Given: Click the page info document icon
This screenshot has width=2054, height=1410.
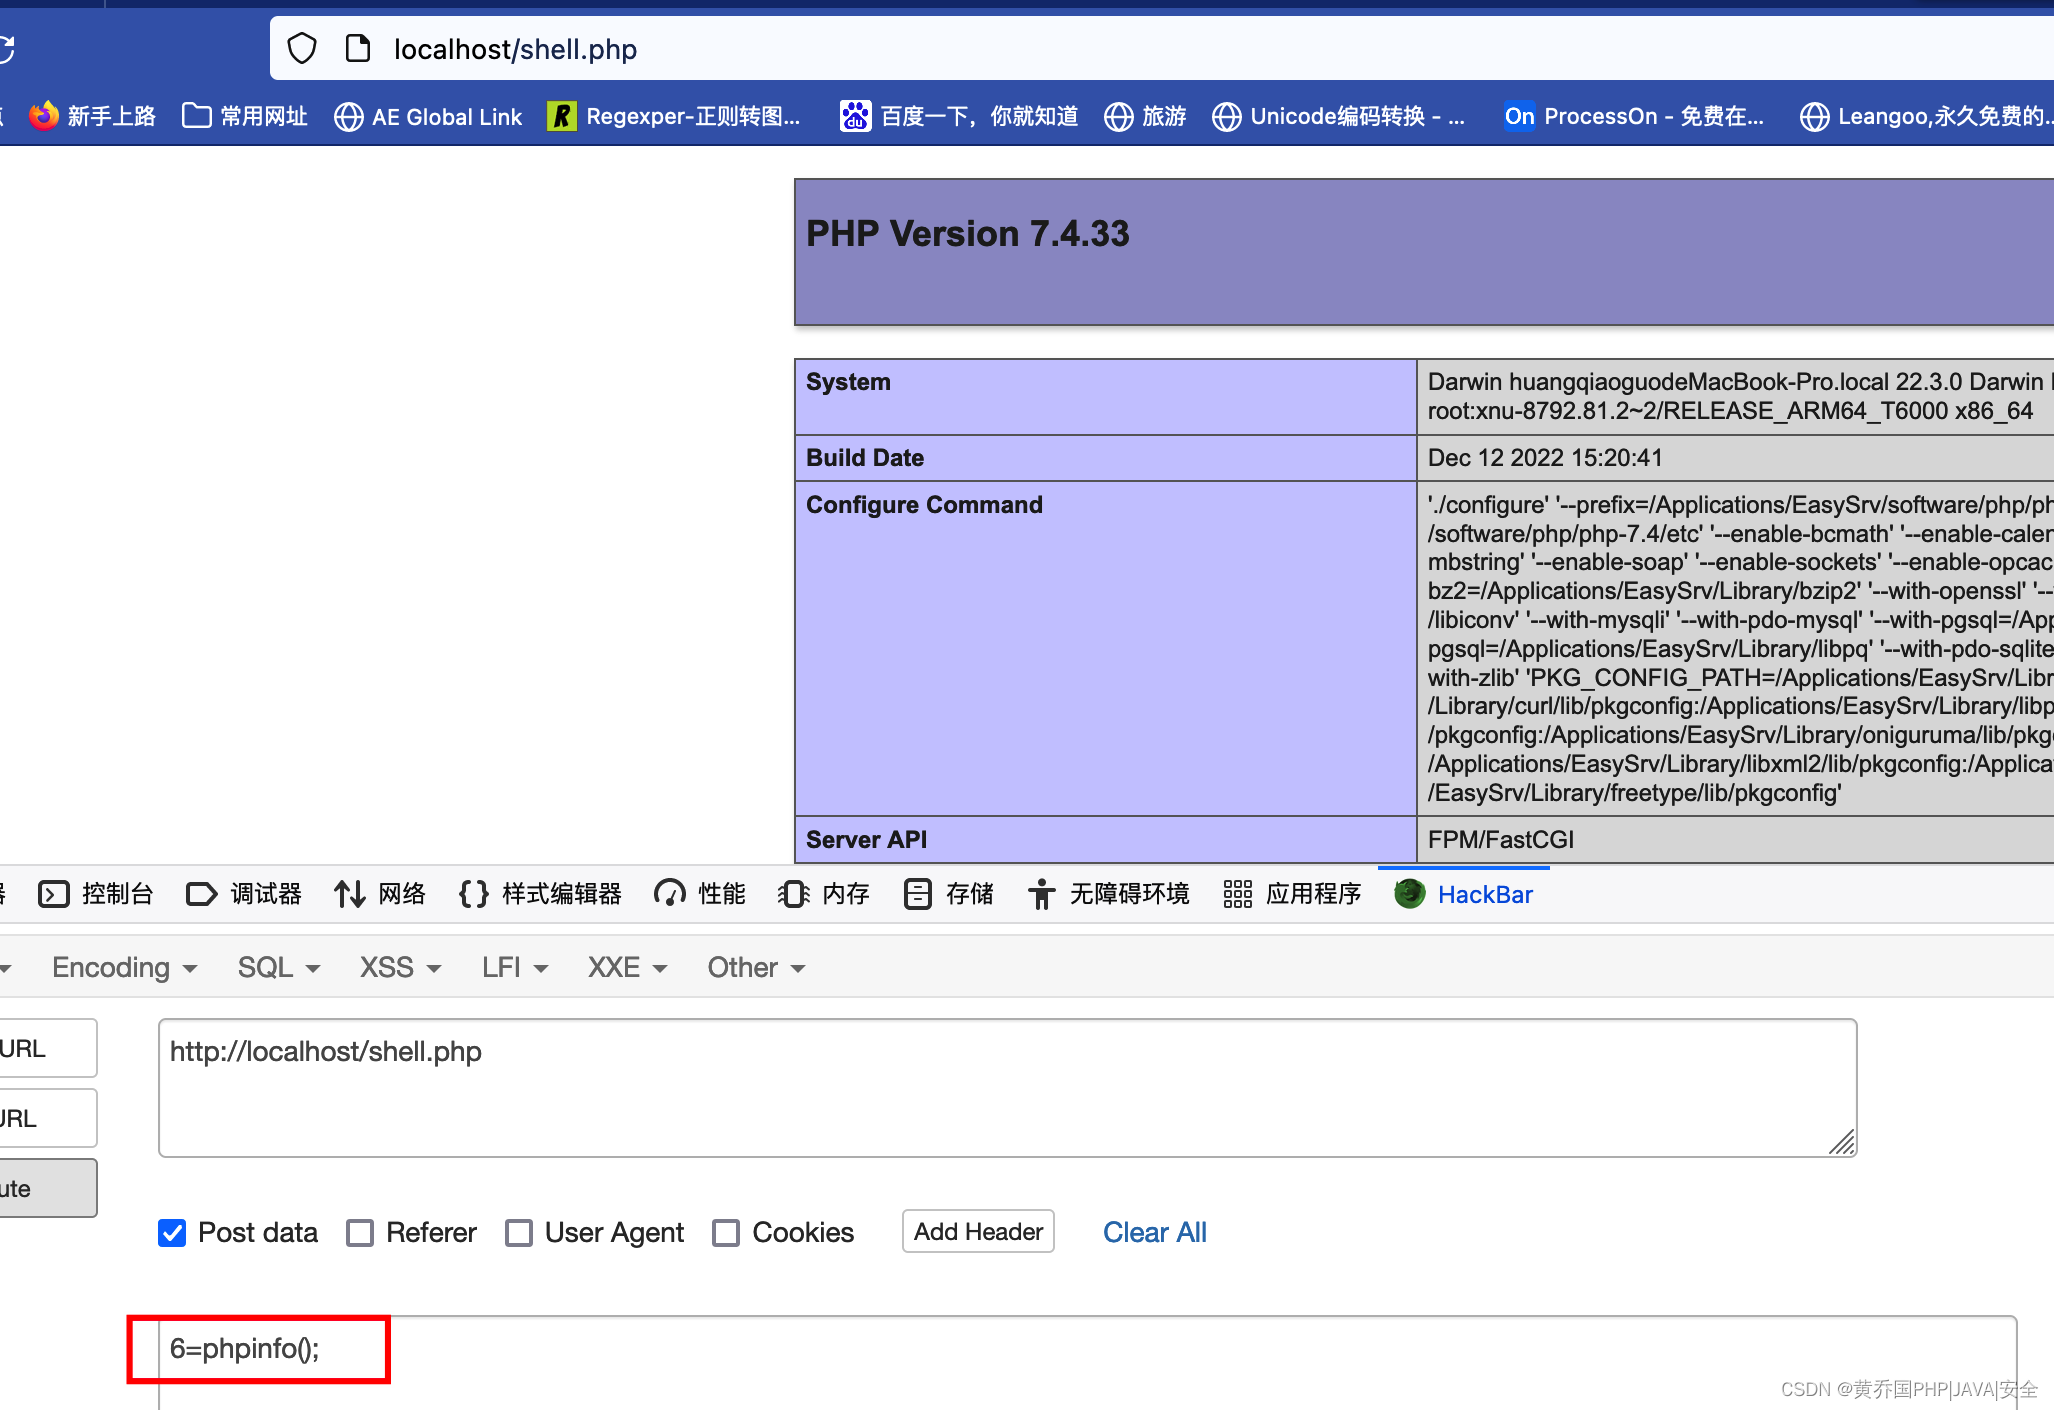Looking at the screenshot, I should coord(357,48).
